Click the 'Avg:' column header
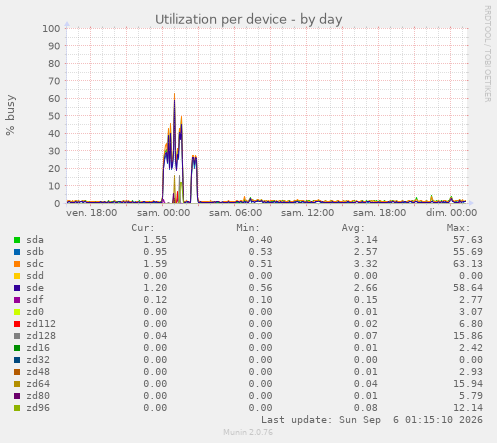Image resolution: width=497 pixels, height=443 pixels. [353, 228]
